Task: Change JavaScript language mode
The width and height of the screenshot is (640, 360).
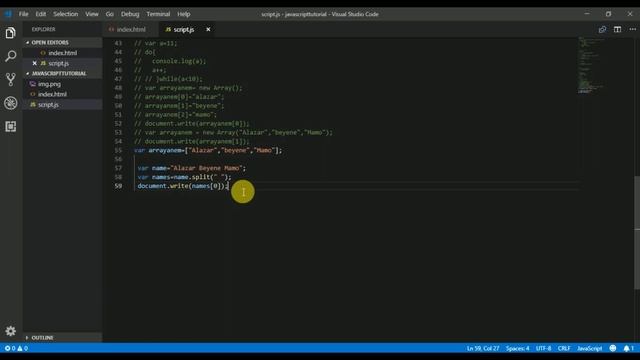Action: click(x=589, y=348)
